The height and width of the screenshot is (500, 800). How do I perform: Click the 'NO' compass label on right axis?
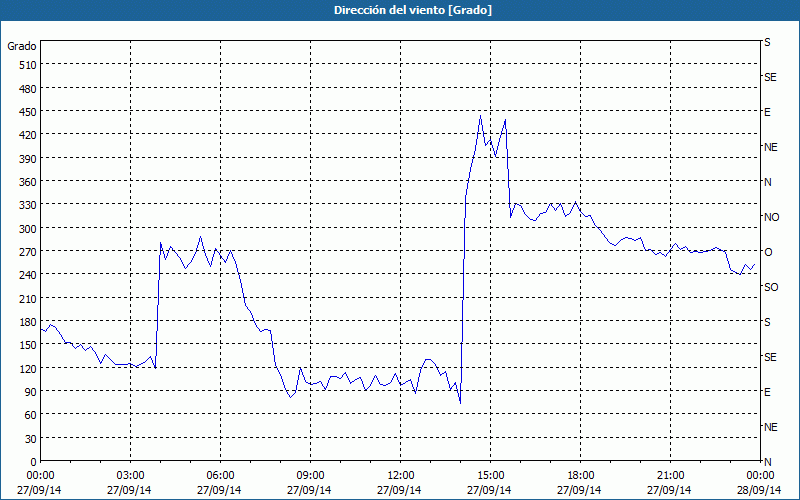pos(771,217)
